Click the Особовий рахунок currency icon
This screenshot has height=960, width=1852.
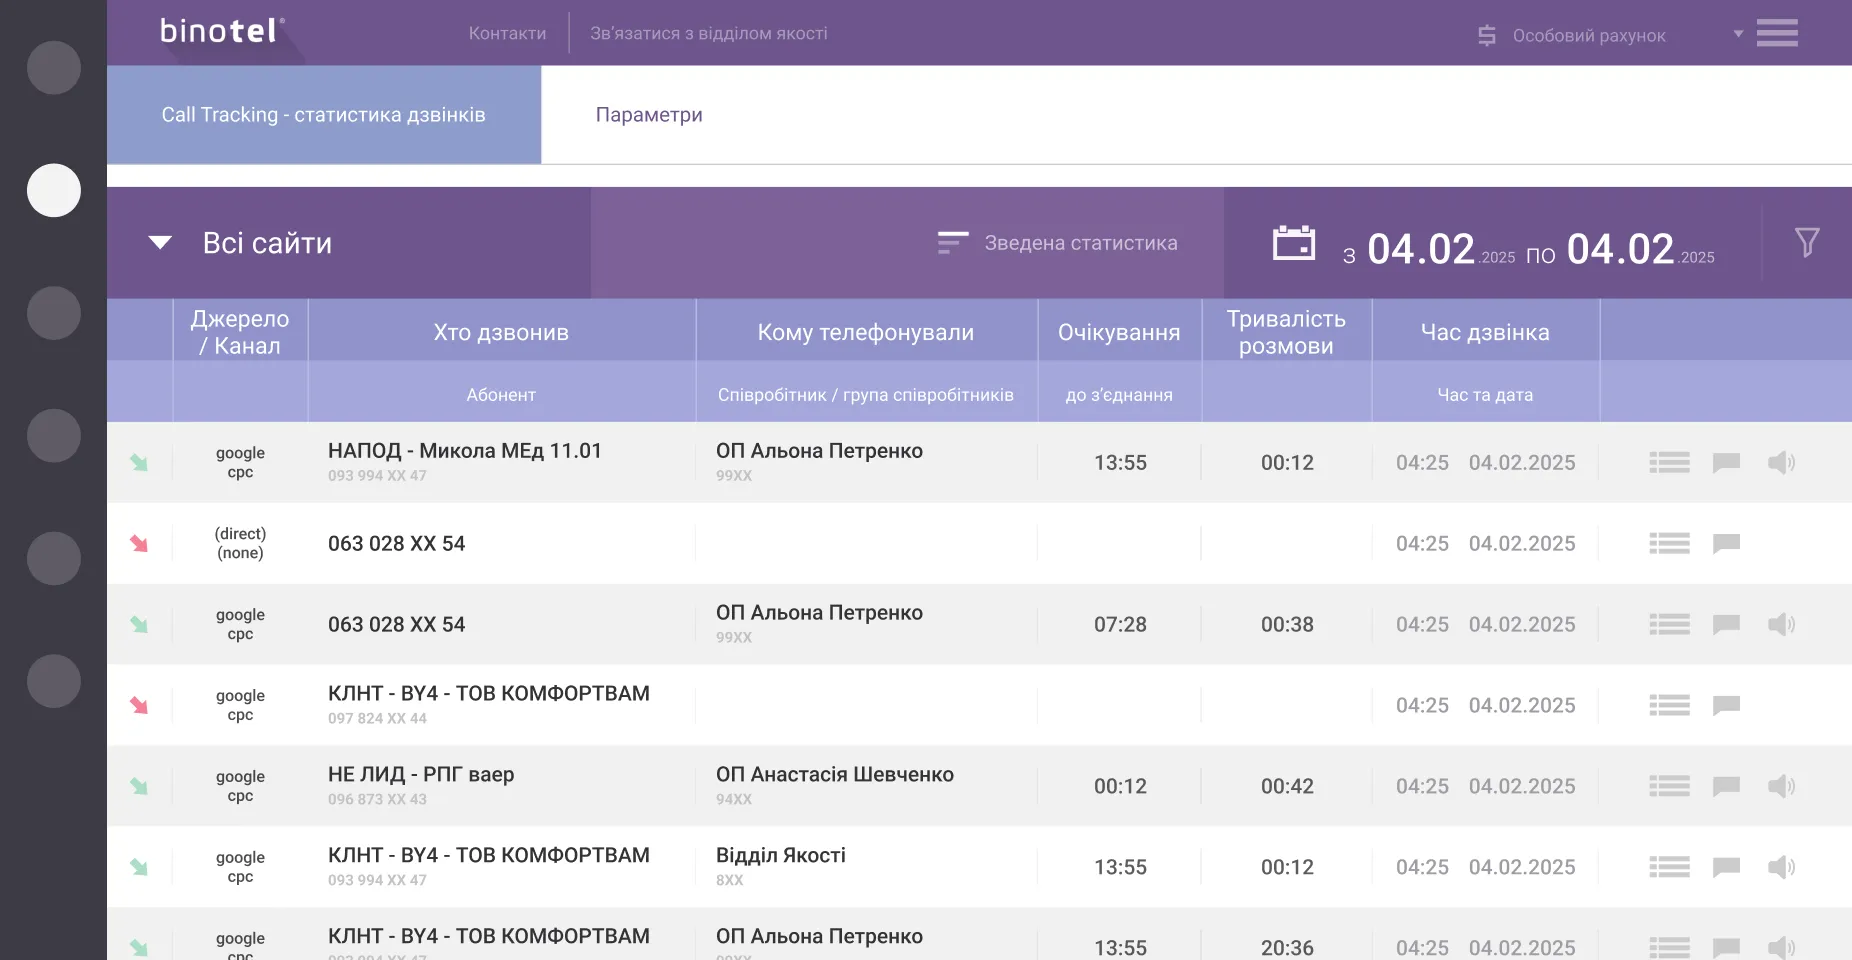click(1487, 36)
